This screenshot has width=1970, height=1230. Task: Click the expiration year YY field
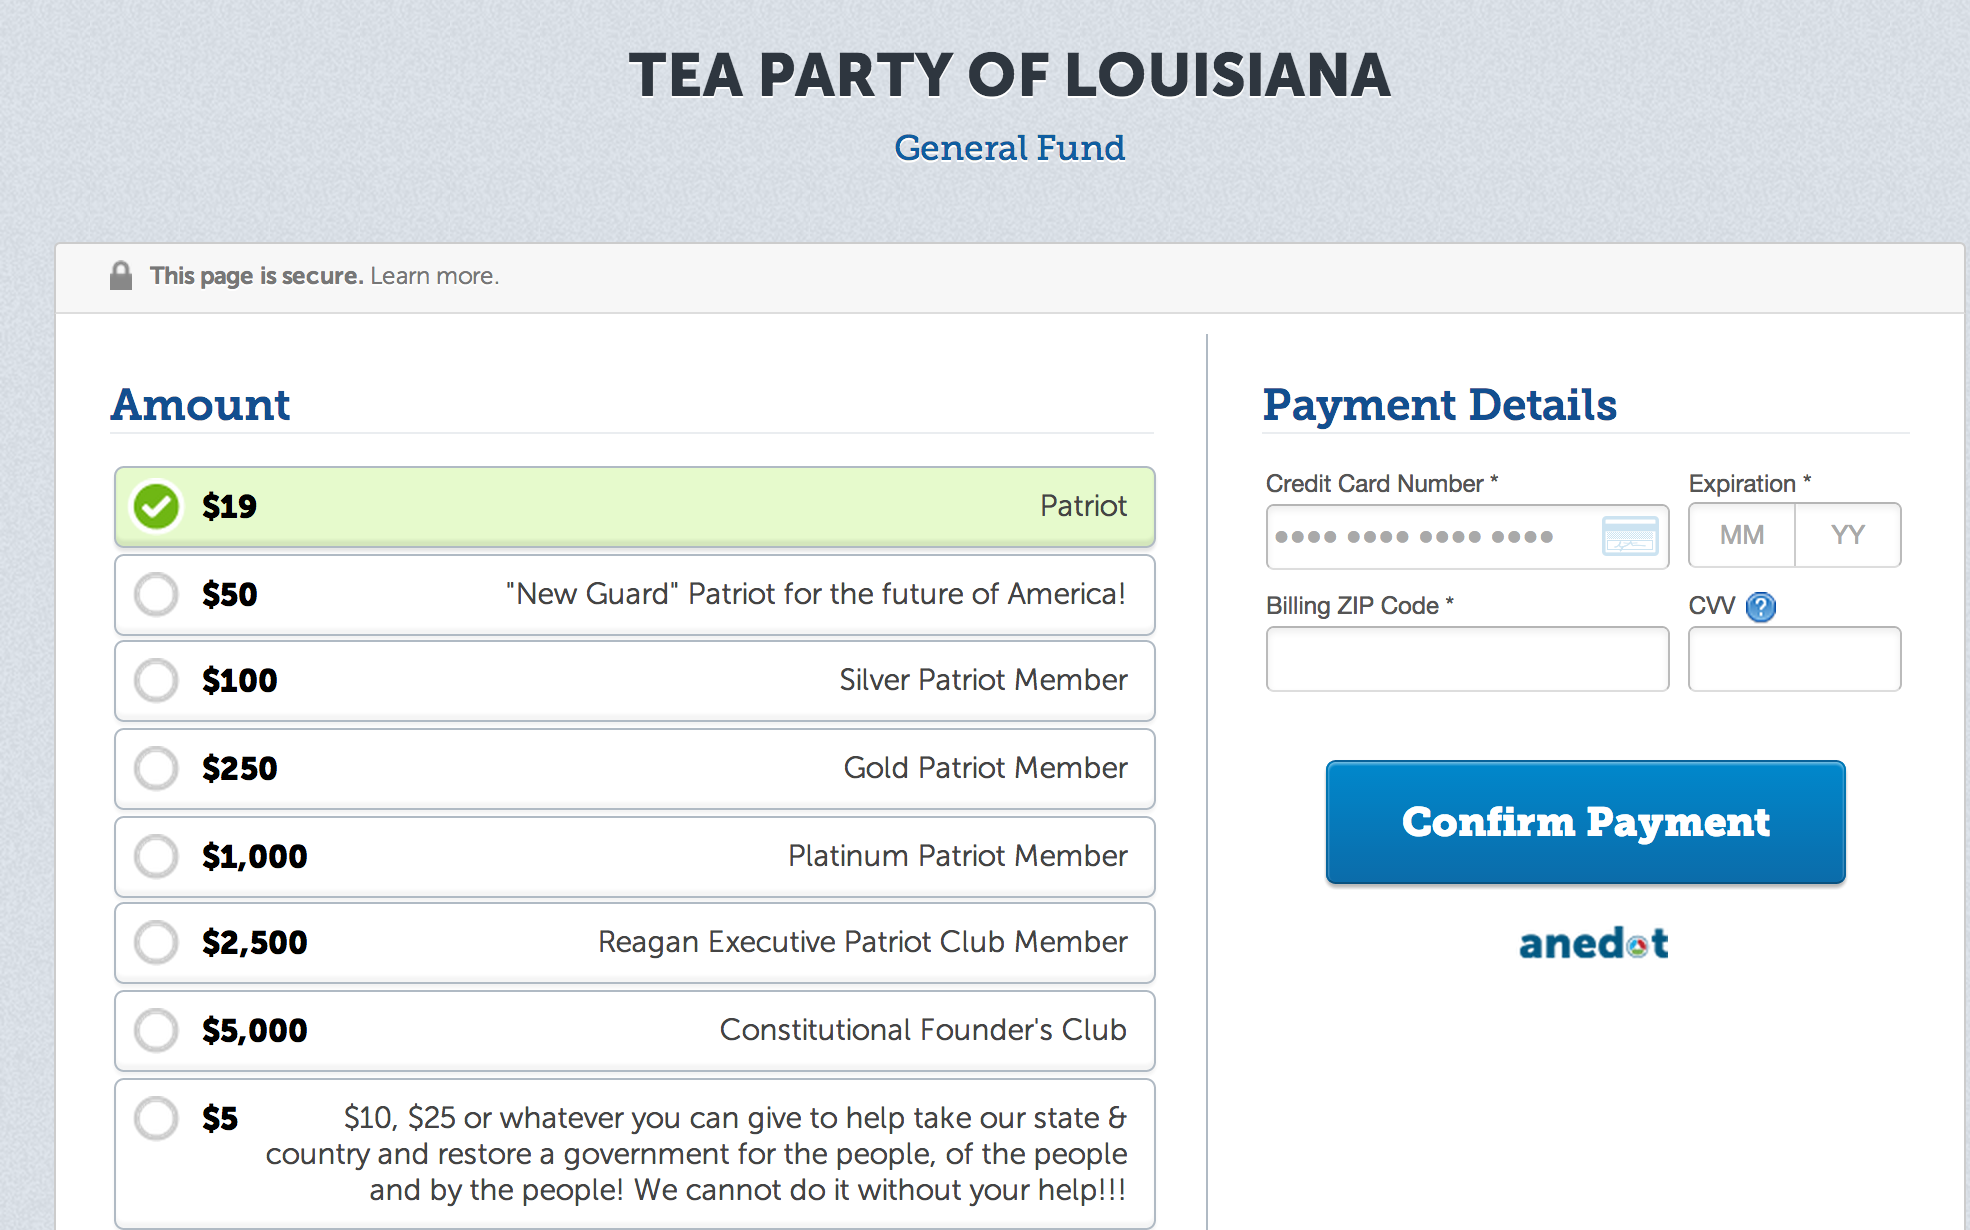1848,535
